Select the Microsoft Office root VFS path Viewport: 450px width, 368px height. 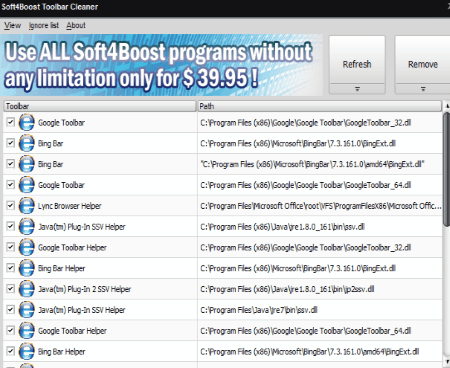pyautogui.click(x=321, y=206)
